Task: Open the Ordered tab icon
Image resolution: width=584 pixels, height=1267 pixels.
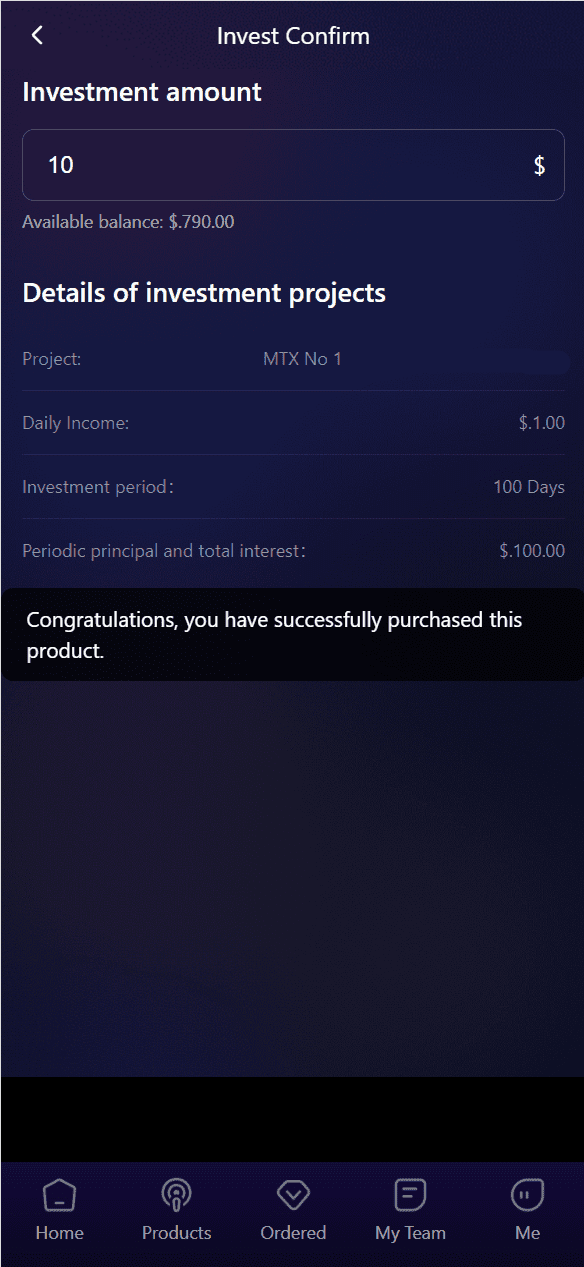Action: (x=293, y=1194)
